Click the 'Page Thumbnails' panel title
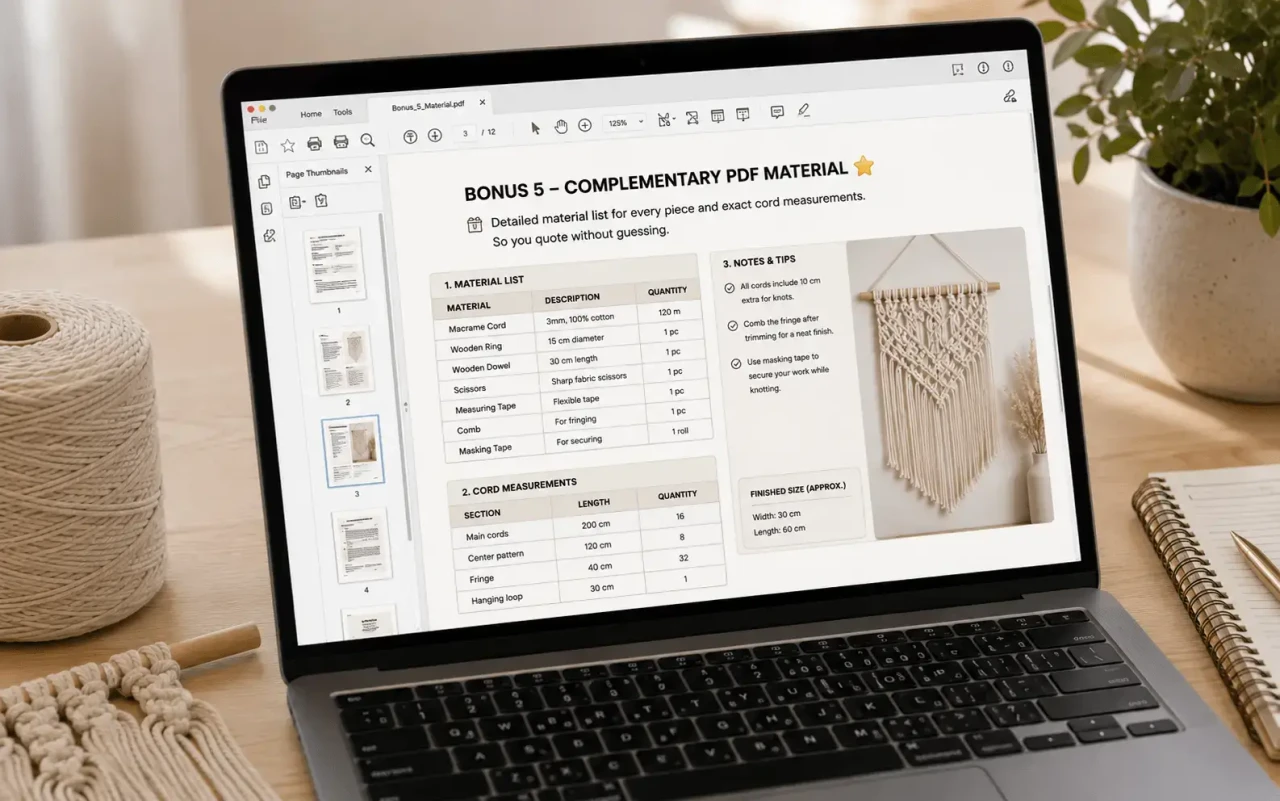The image size is (1280, 801). click(x=317, y=173)
